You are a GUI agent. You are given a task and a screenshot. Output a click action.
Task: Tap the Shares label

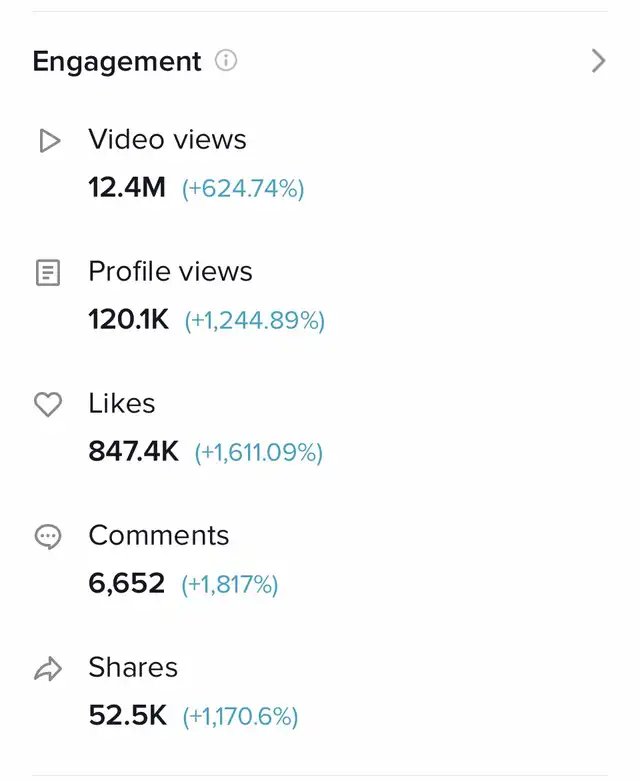click(x=133, y=668)
